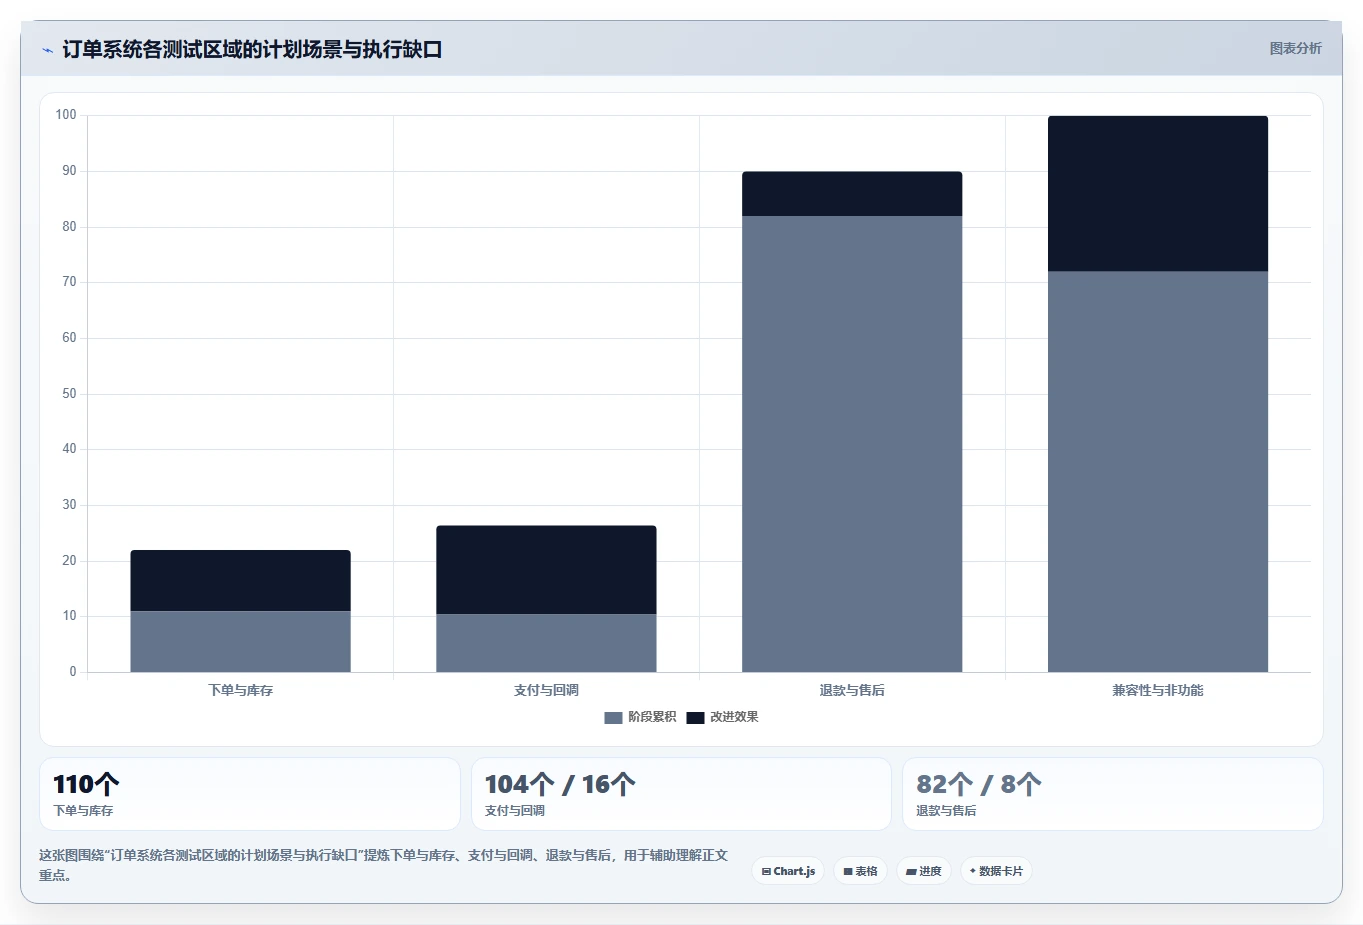Click the 下单与库存 light segment of the bar
The height and width of the screenshot is (925, 1363).
click(240, 641)
